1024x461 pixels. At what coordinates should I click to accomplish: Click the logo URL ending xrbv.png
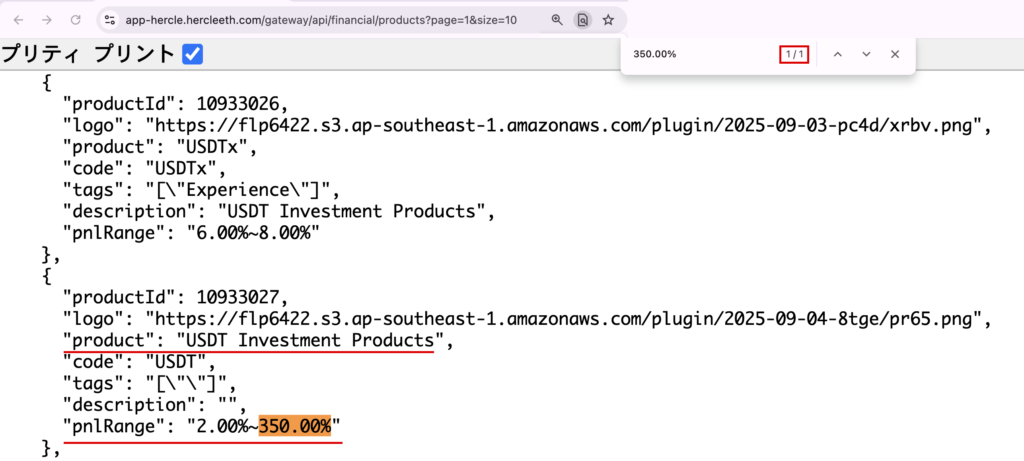click(x=564, y=125)
